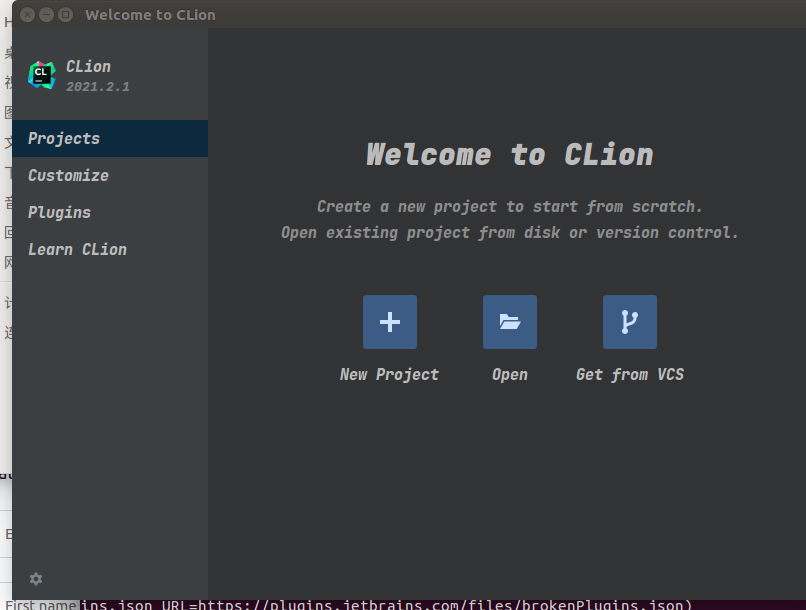Click the large Welcome to CLion heading

point(510,154)
